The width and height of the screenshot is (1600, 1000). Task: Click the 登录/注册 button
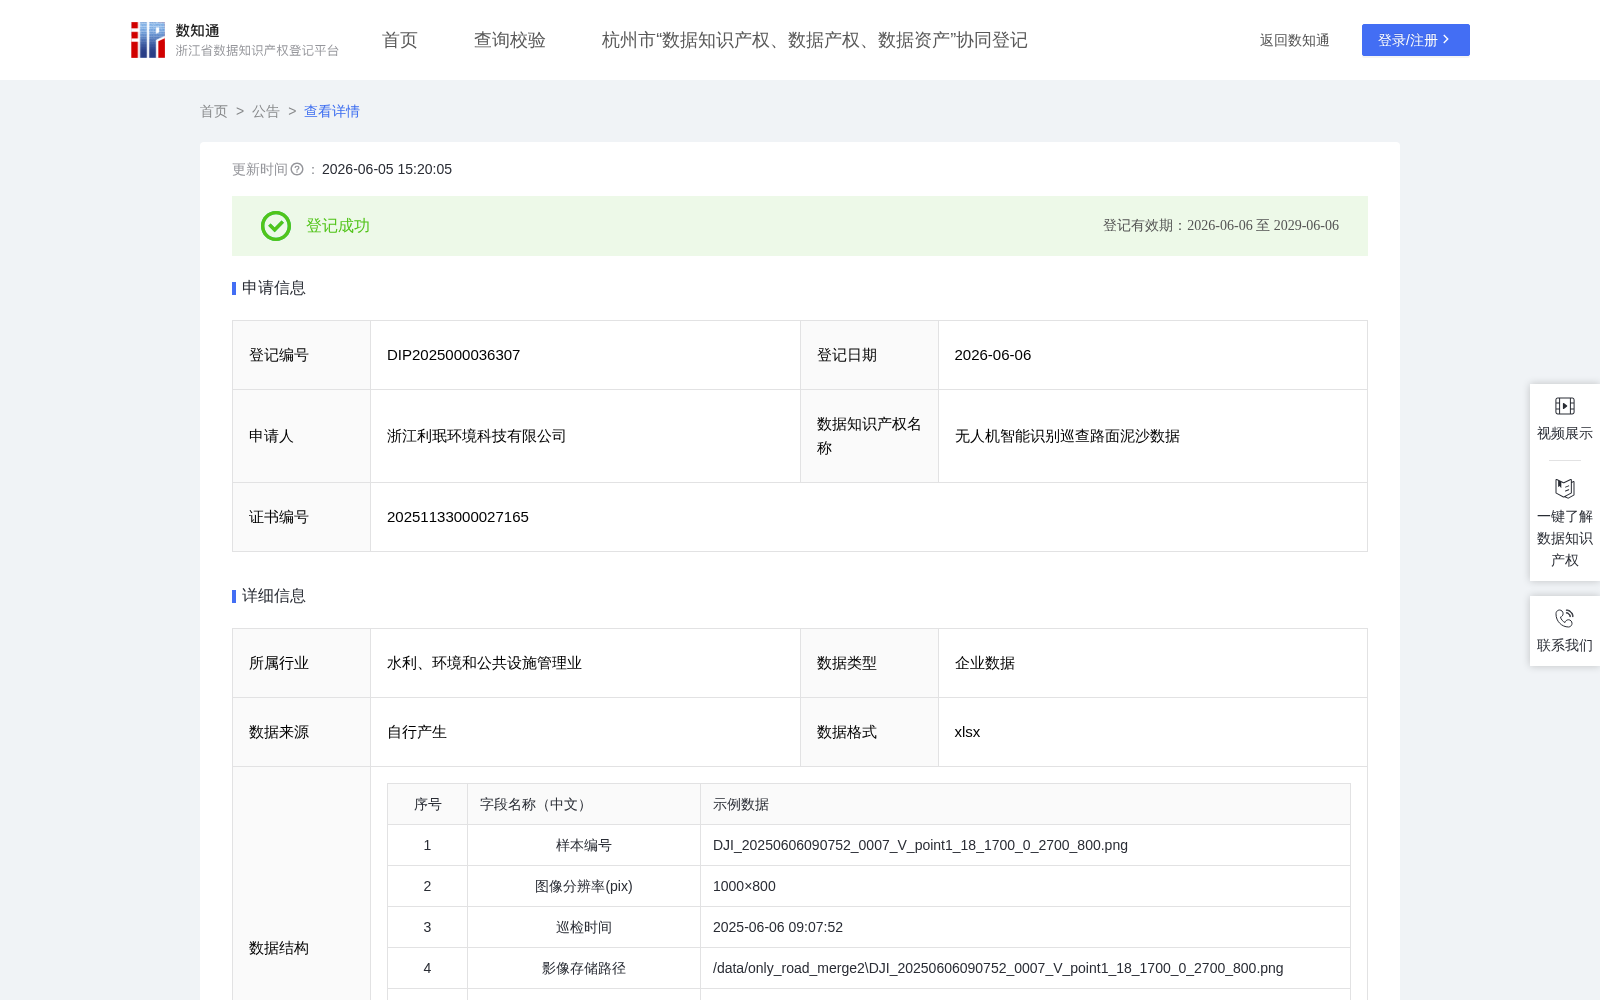(x=1416, y=40)
